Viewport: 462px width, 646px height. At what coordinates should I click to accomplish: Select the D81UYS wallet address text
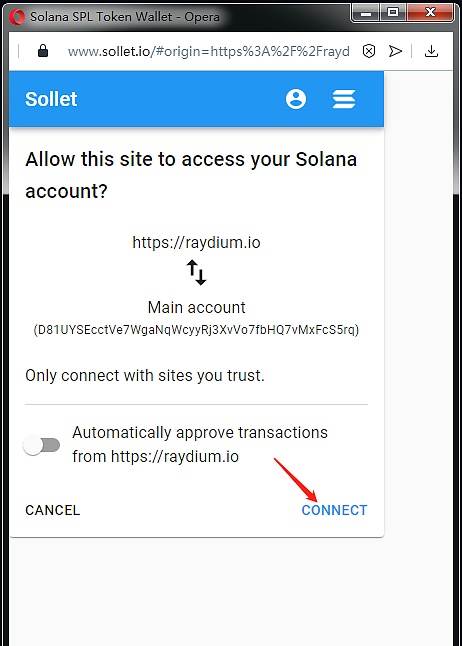click(196, 330)
